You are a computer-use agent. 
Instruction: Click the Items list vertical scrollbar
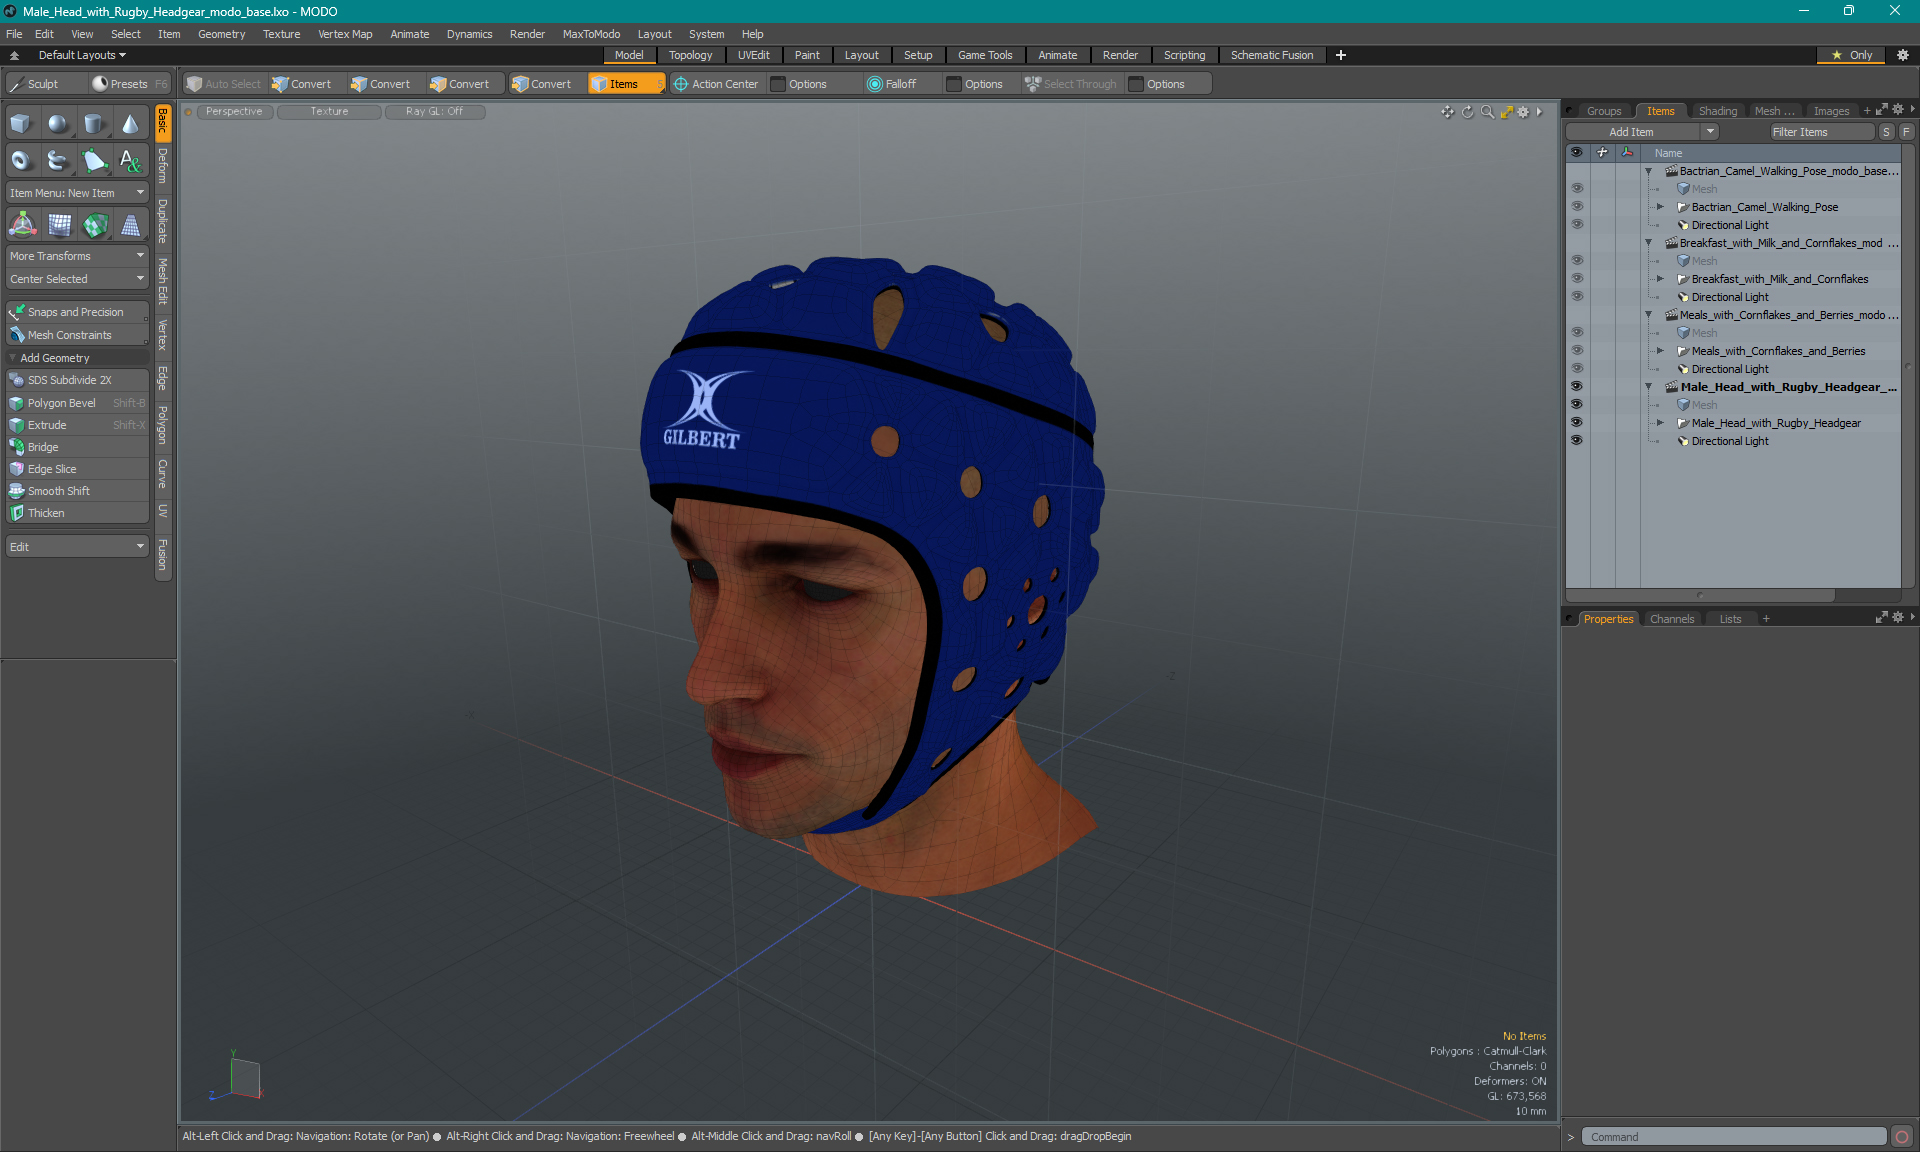(1909, 368)
